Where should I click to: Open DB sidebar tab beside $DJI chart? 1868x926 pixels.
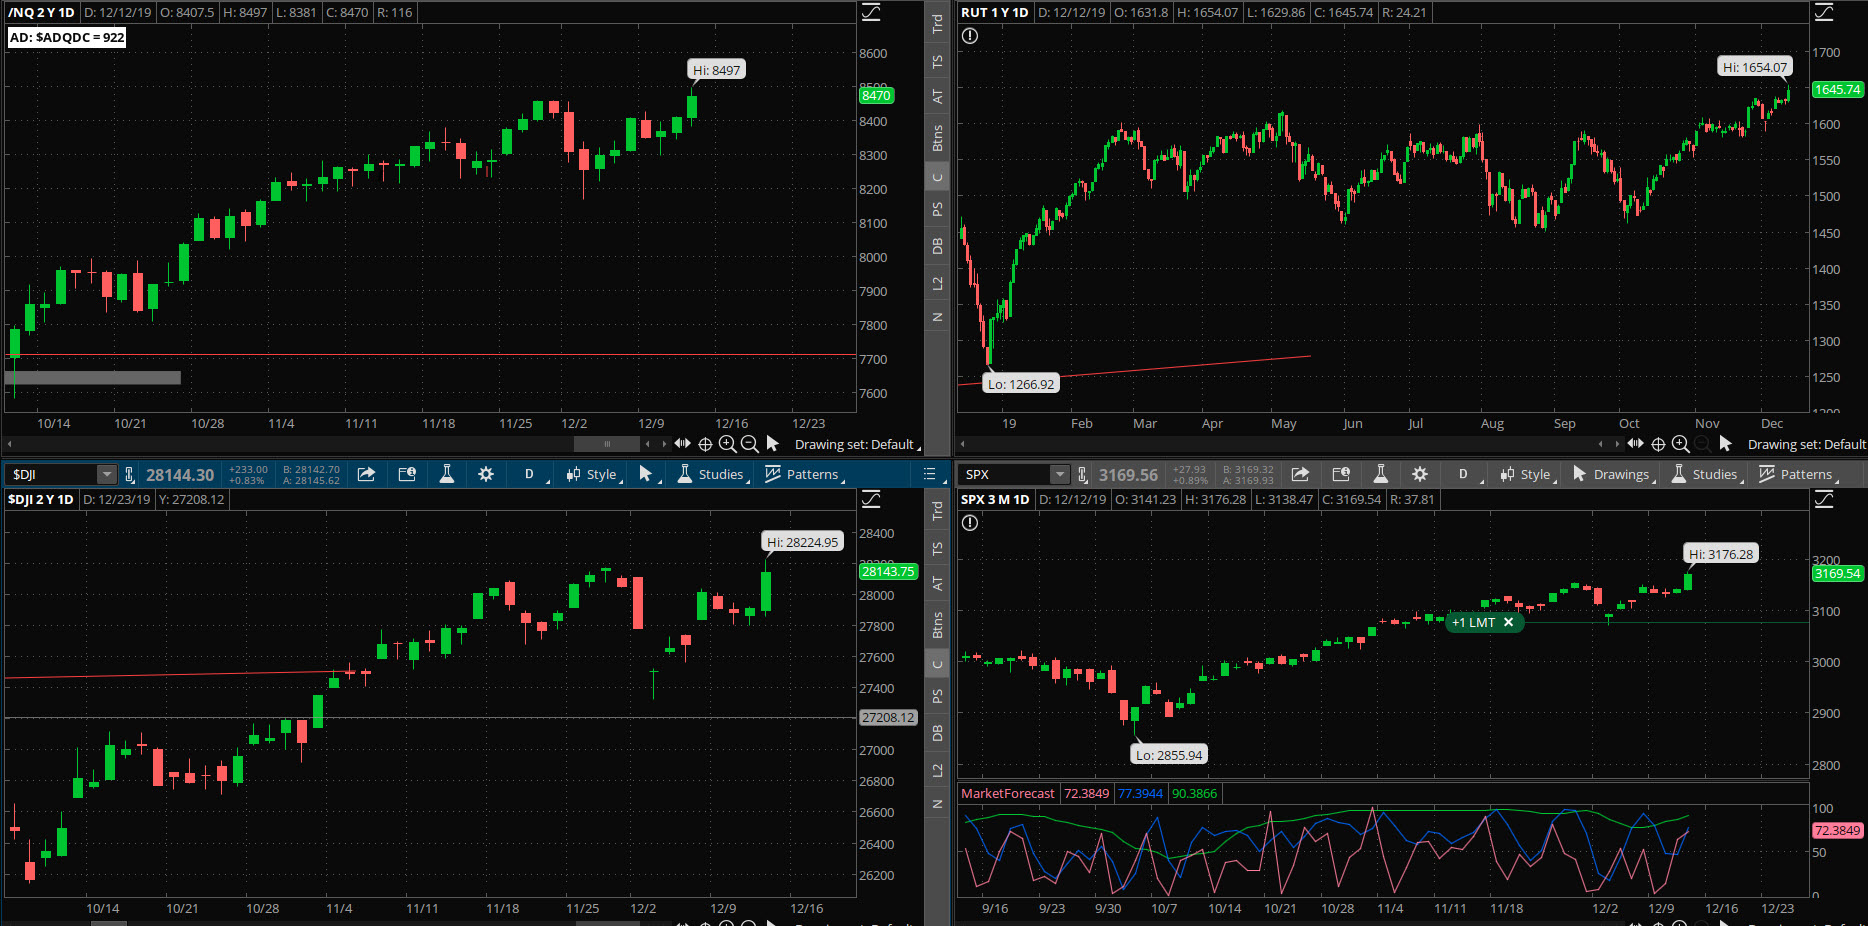pyautogui.click(x=937, y=733)
